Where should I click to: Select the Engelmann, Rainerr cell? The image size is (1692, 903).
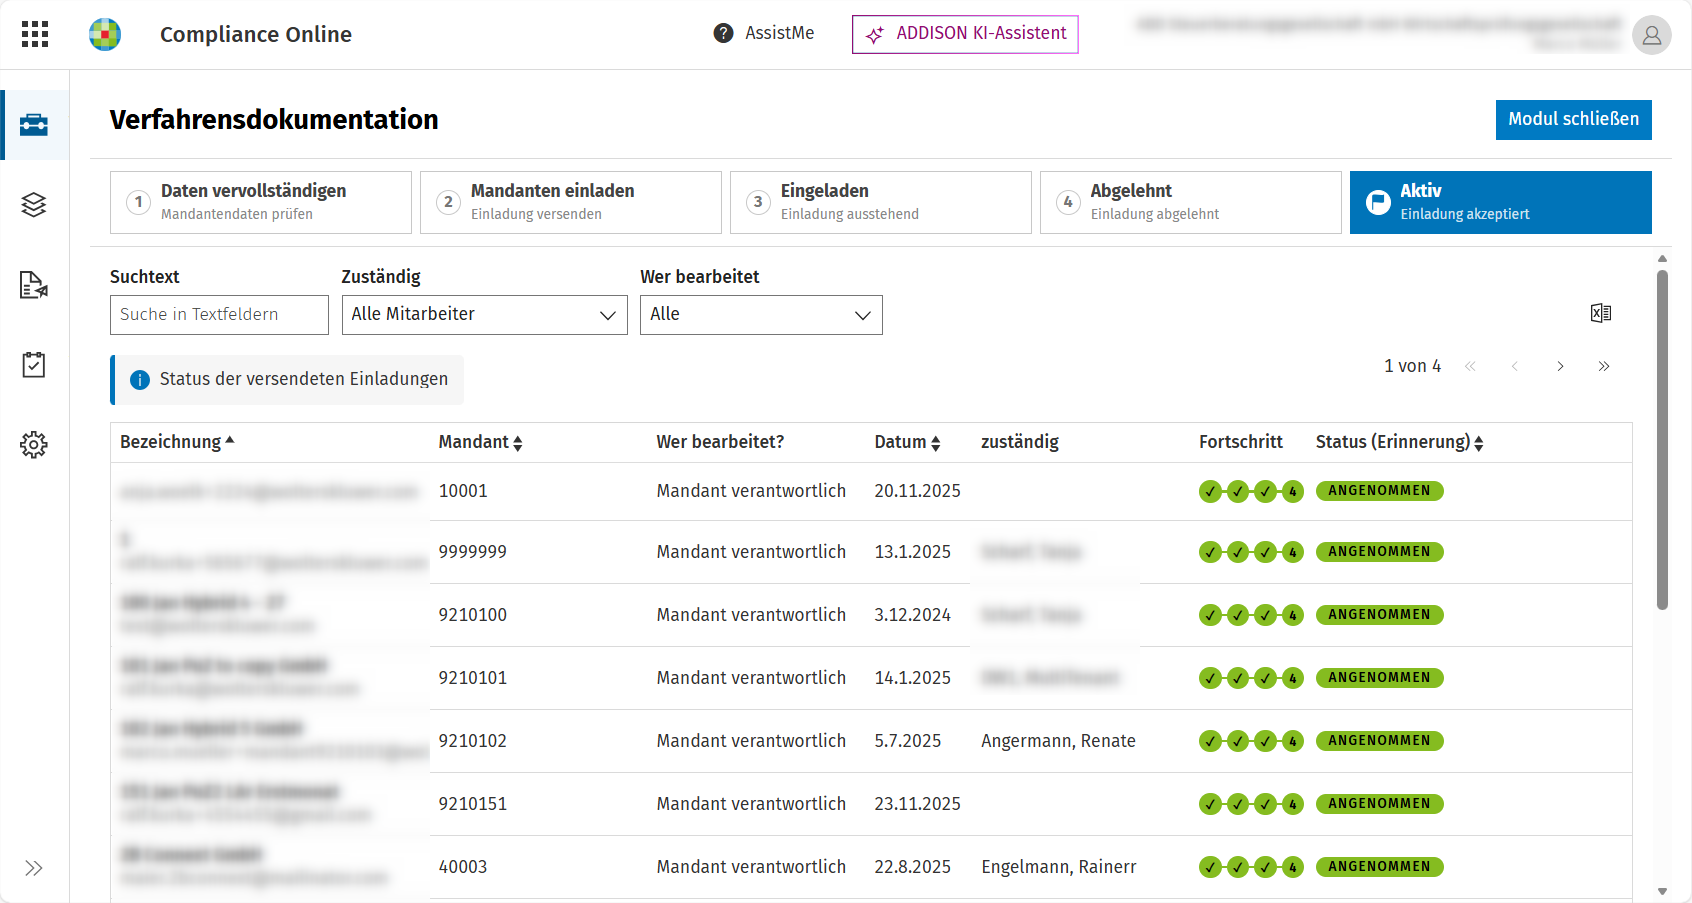[1058, 867]
